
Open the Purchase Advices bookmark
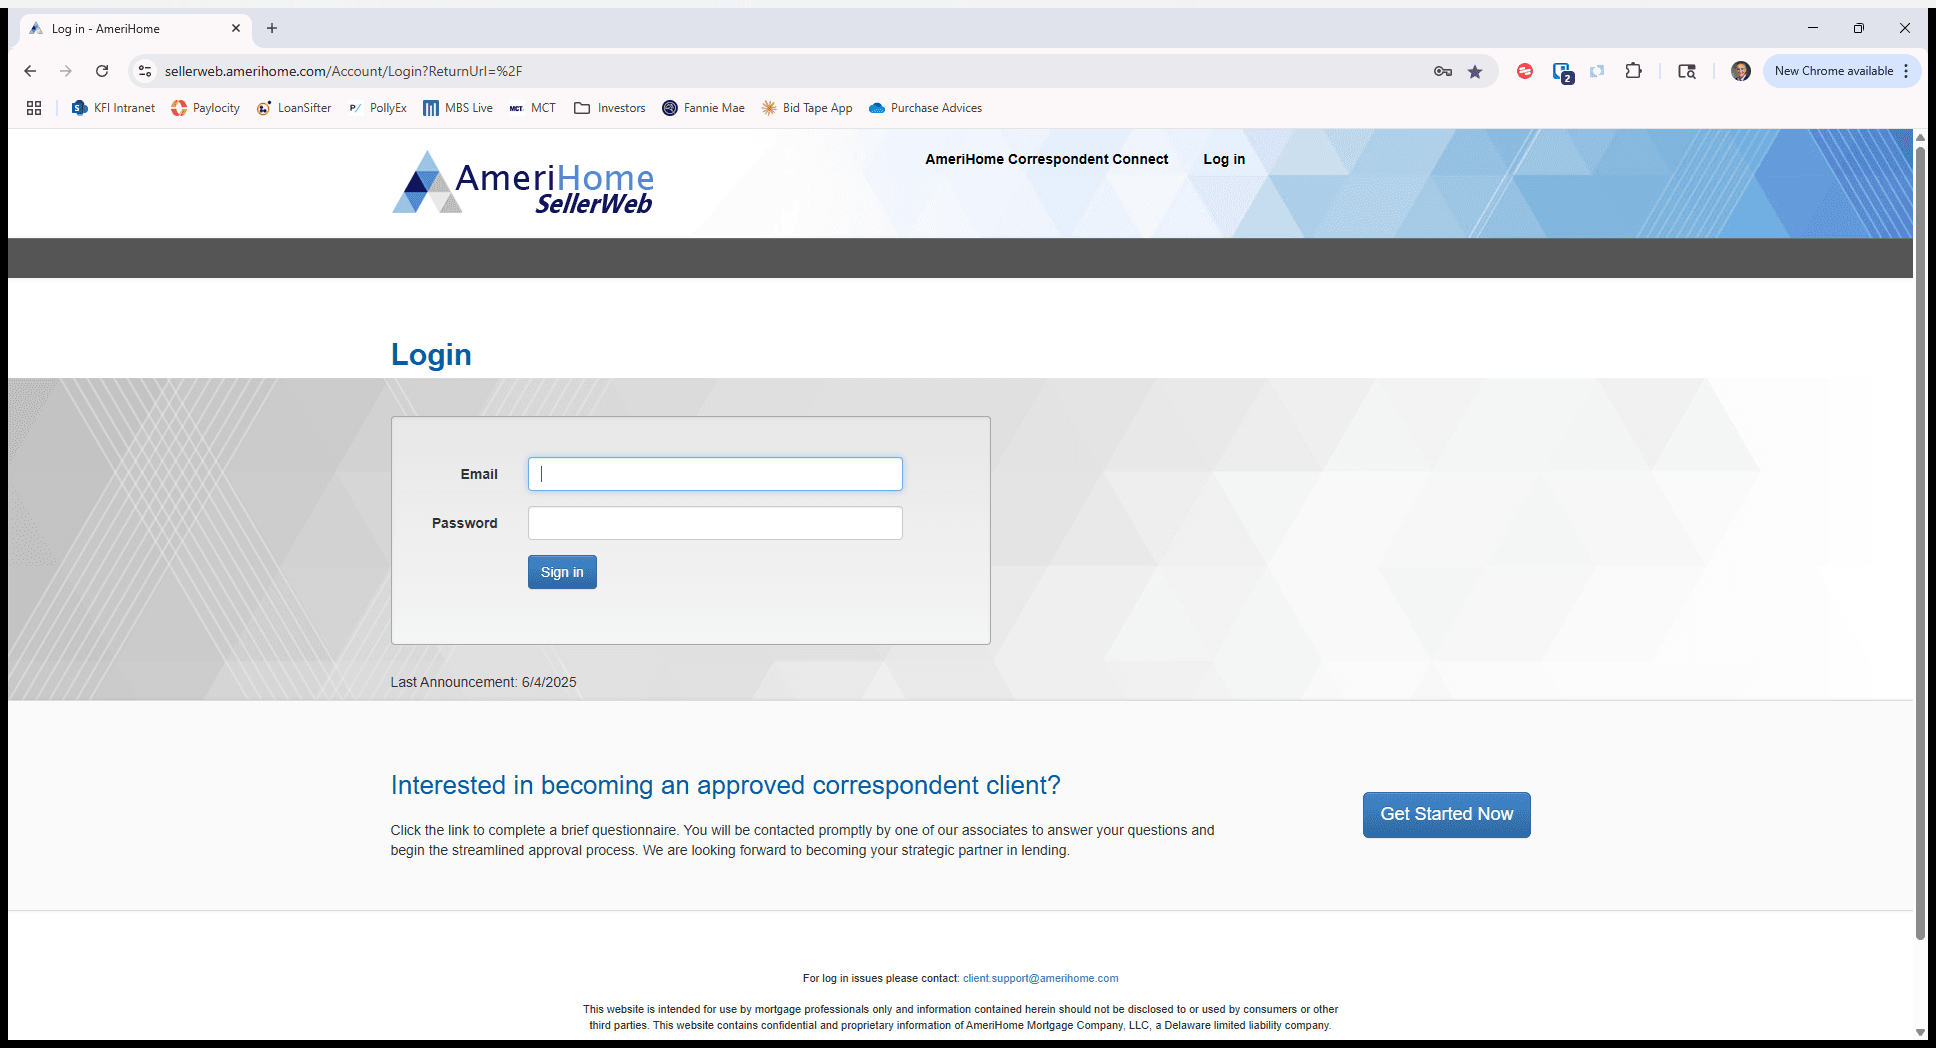point(925,108)
